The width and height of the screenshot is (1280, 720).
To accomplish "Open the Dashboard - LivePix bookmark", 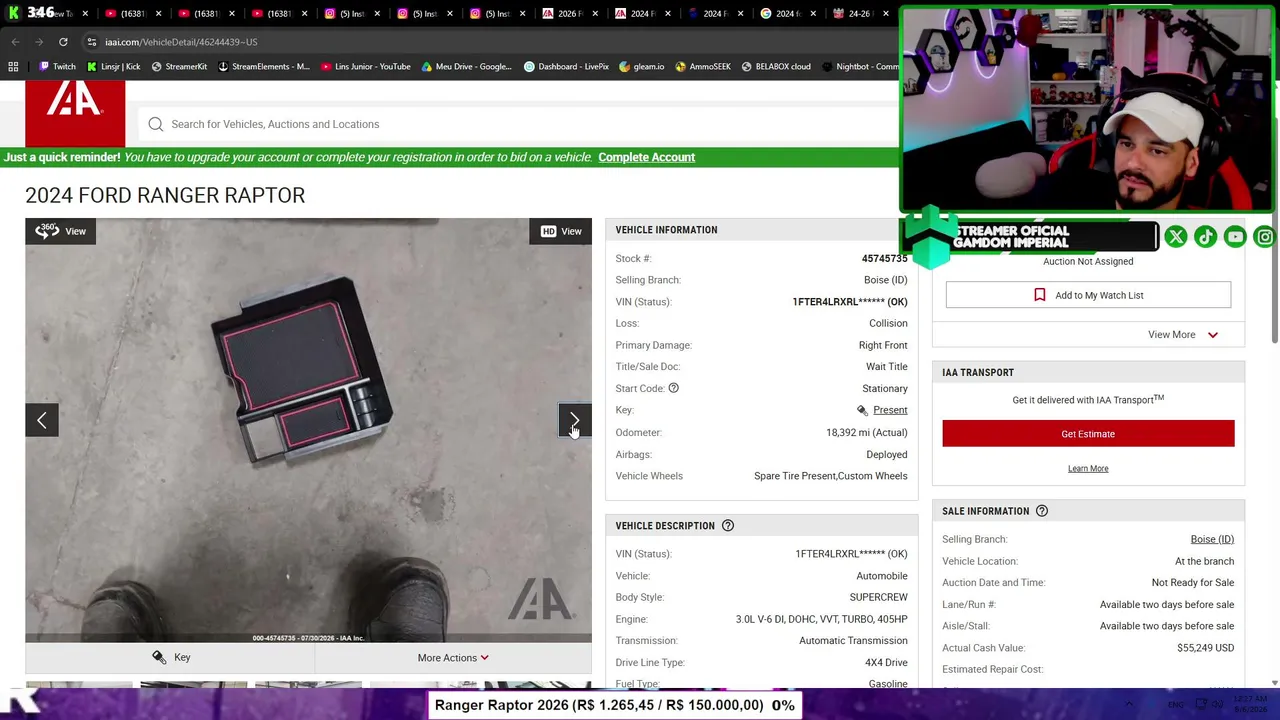I will (x=566, y=67).
